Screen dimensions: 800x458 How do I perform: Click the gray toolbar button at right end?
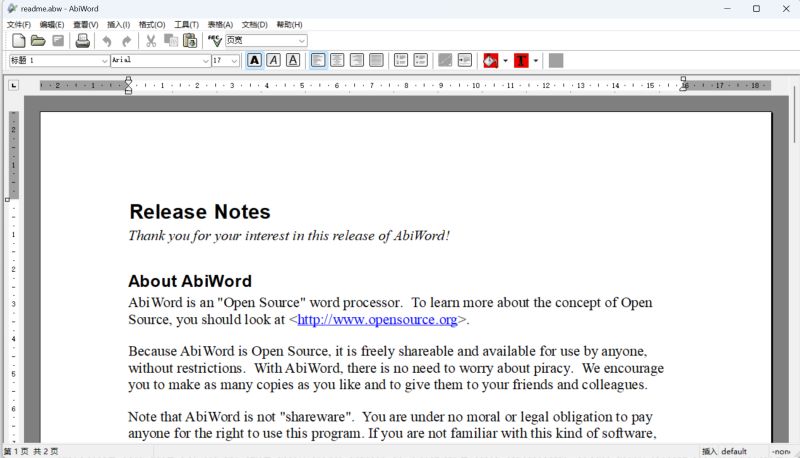coord(556,61)
